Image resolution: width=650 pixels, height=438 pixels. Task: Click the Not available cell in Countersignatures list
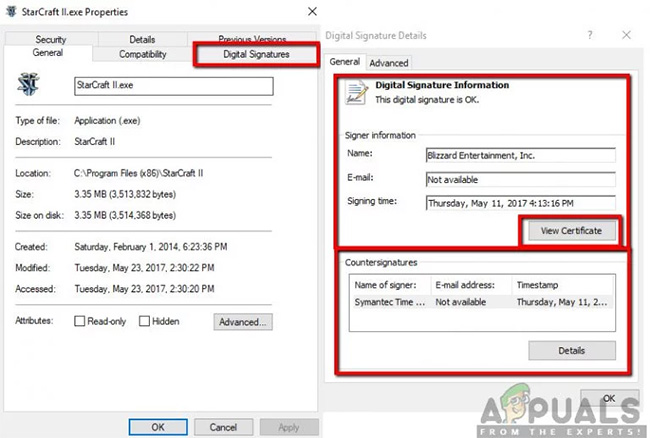461,302
